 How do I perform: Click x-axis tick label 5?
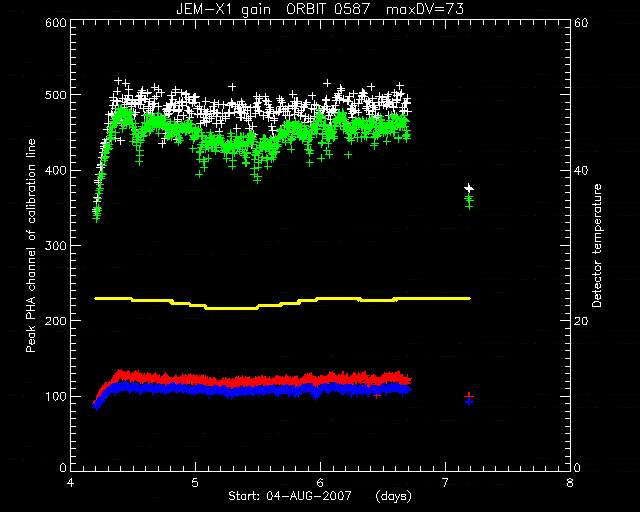[x=195, y=483]
